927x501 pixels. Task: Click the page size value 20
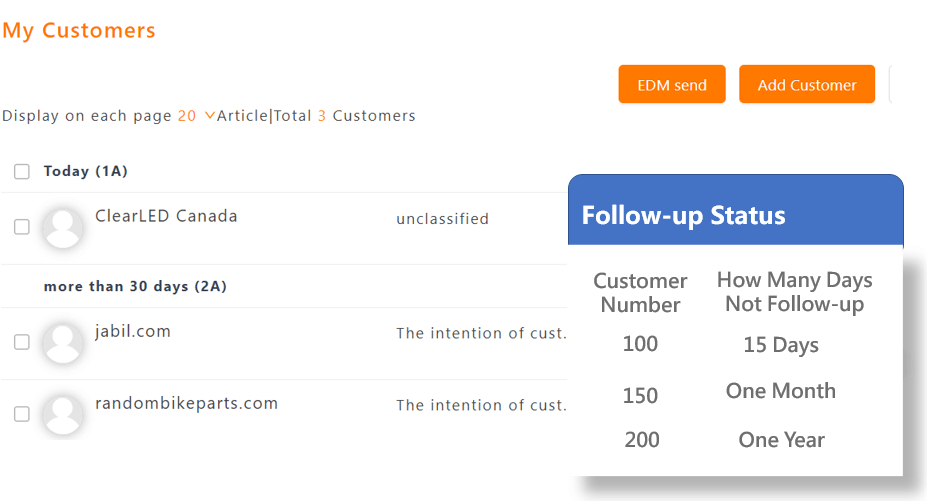tap(187, 115)
